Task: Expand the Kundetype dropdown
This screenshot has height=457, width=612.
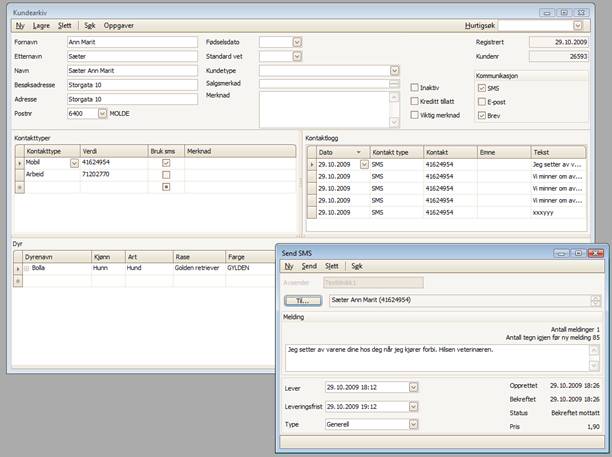Action: coord(395,71)
